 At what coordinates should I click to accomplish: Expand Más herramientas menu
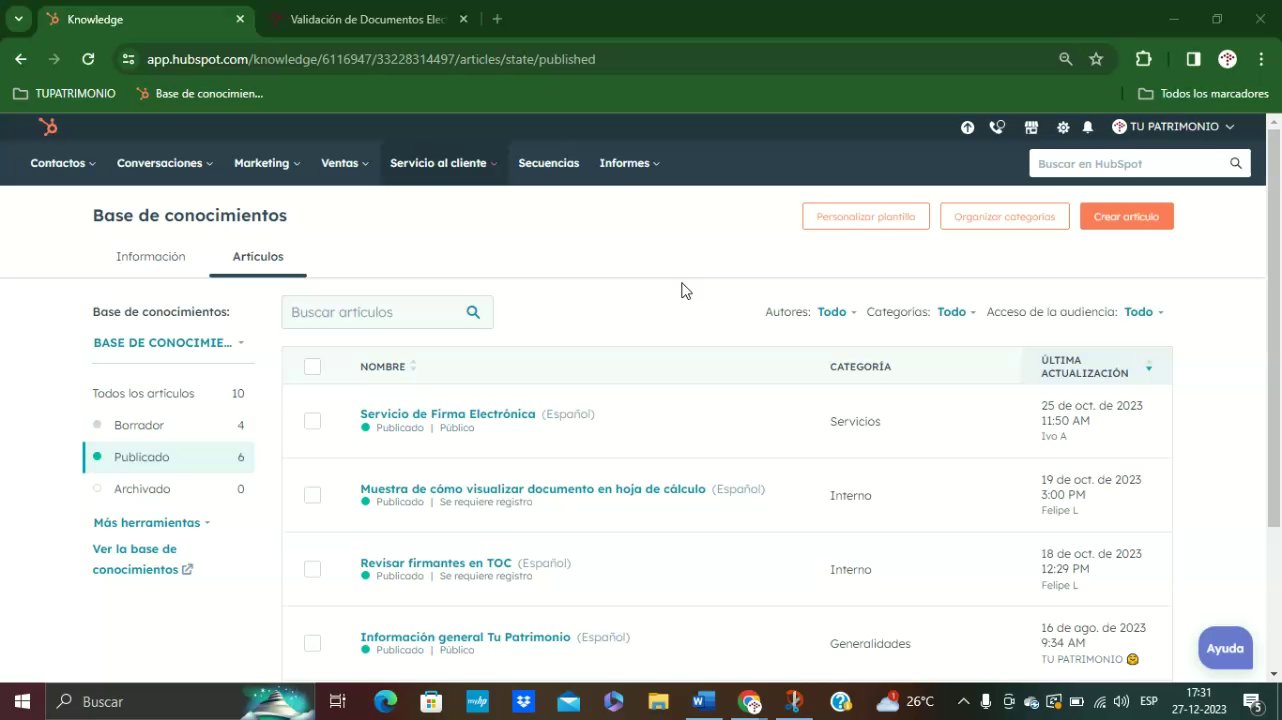click(x=152, y=522)
